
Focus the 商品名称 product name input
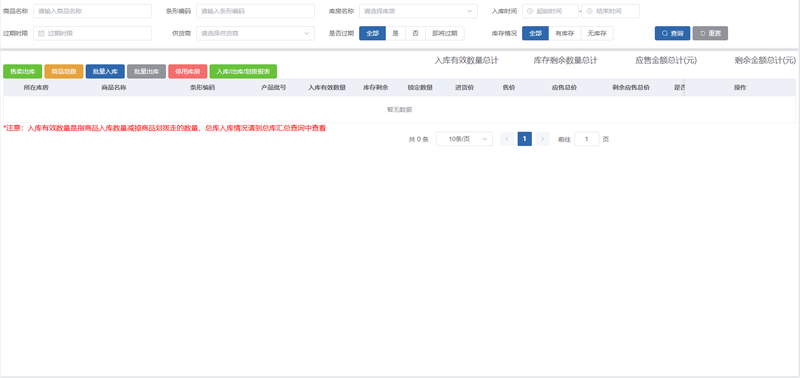click(x=92, y=11)
